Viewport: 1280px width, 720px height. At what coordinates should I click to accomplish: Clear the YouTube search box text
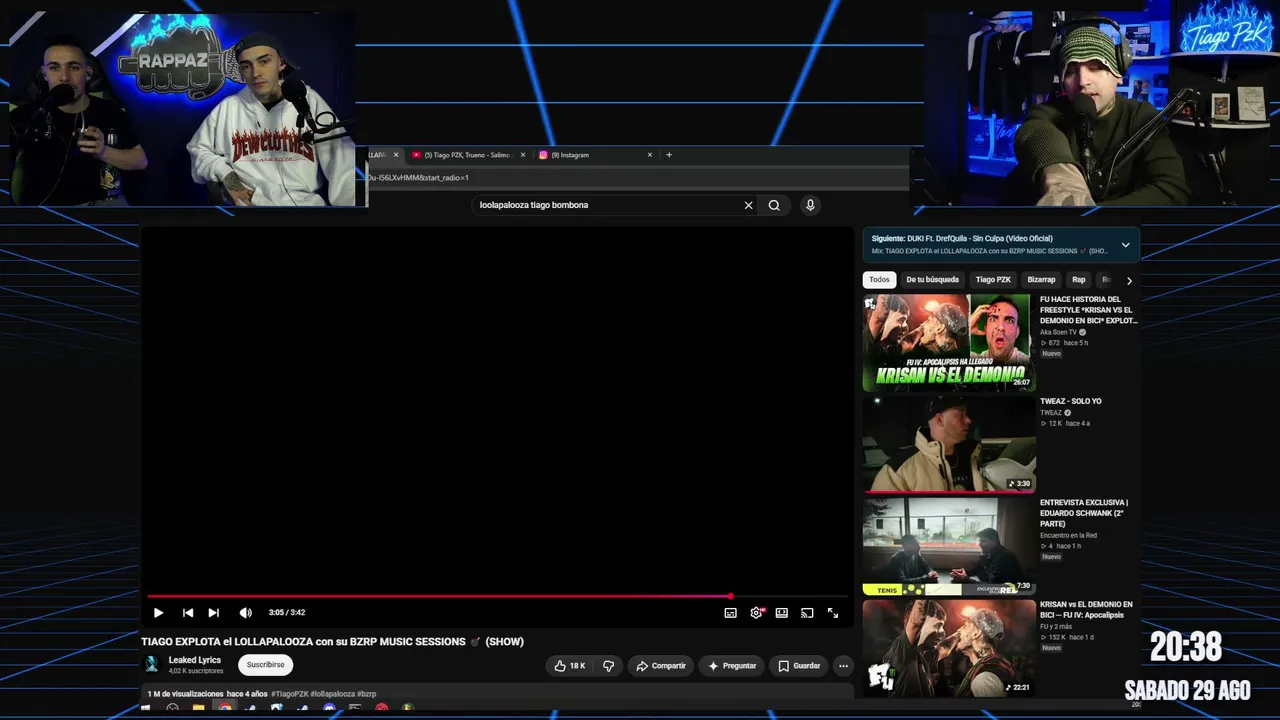748,205
